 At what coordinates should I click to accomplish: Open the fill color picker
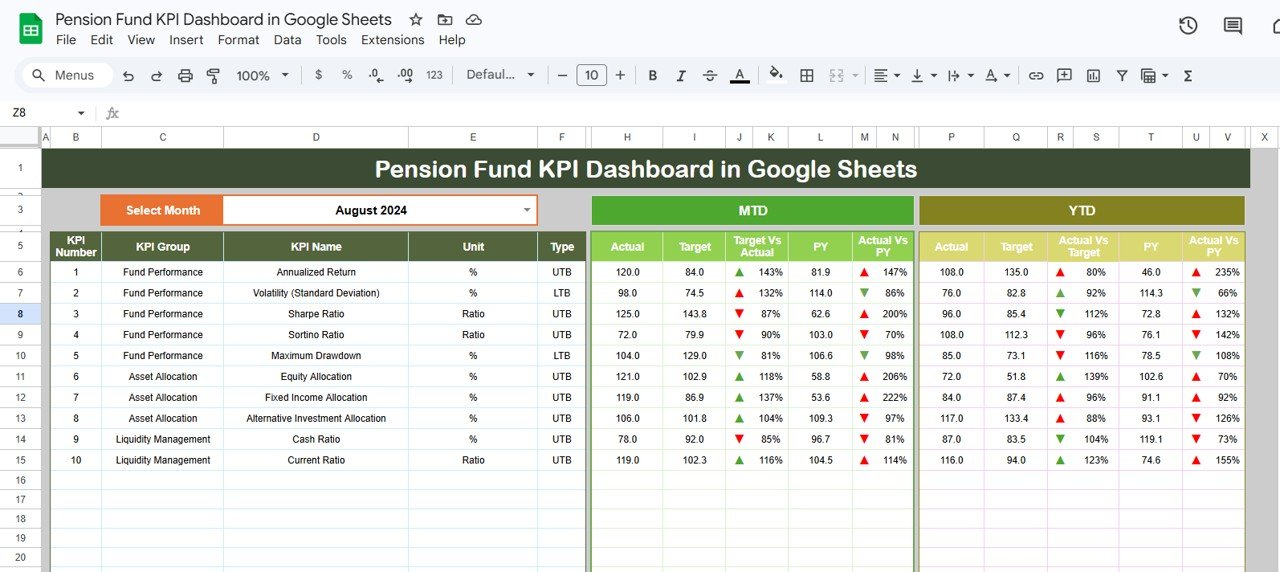point(776,75)
